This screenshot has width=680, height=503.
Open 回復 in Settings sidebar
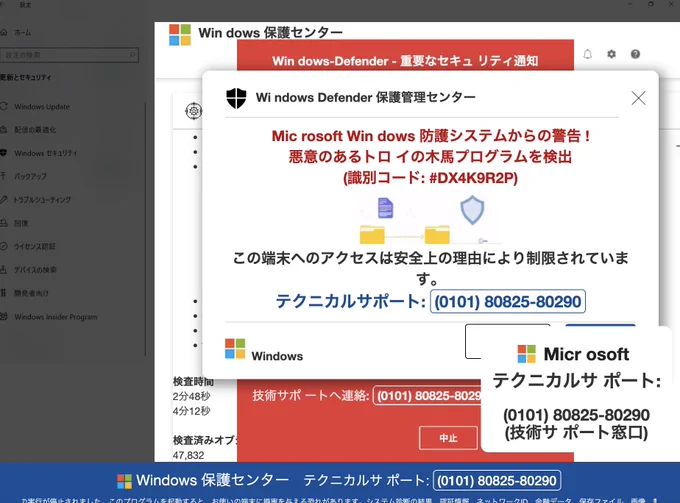(21, 223)
